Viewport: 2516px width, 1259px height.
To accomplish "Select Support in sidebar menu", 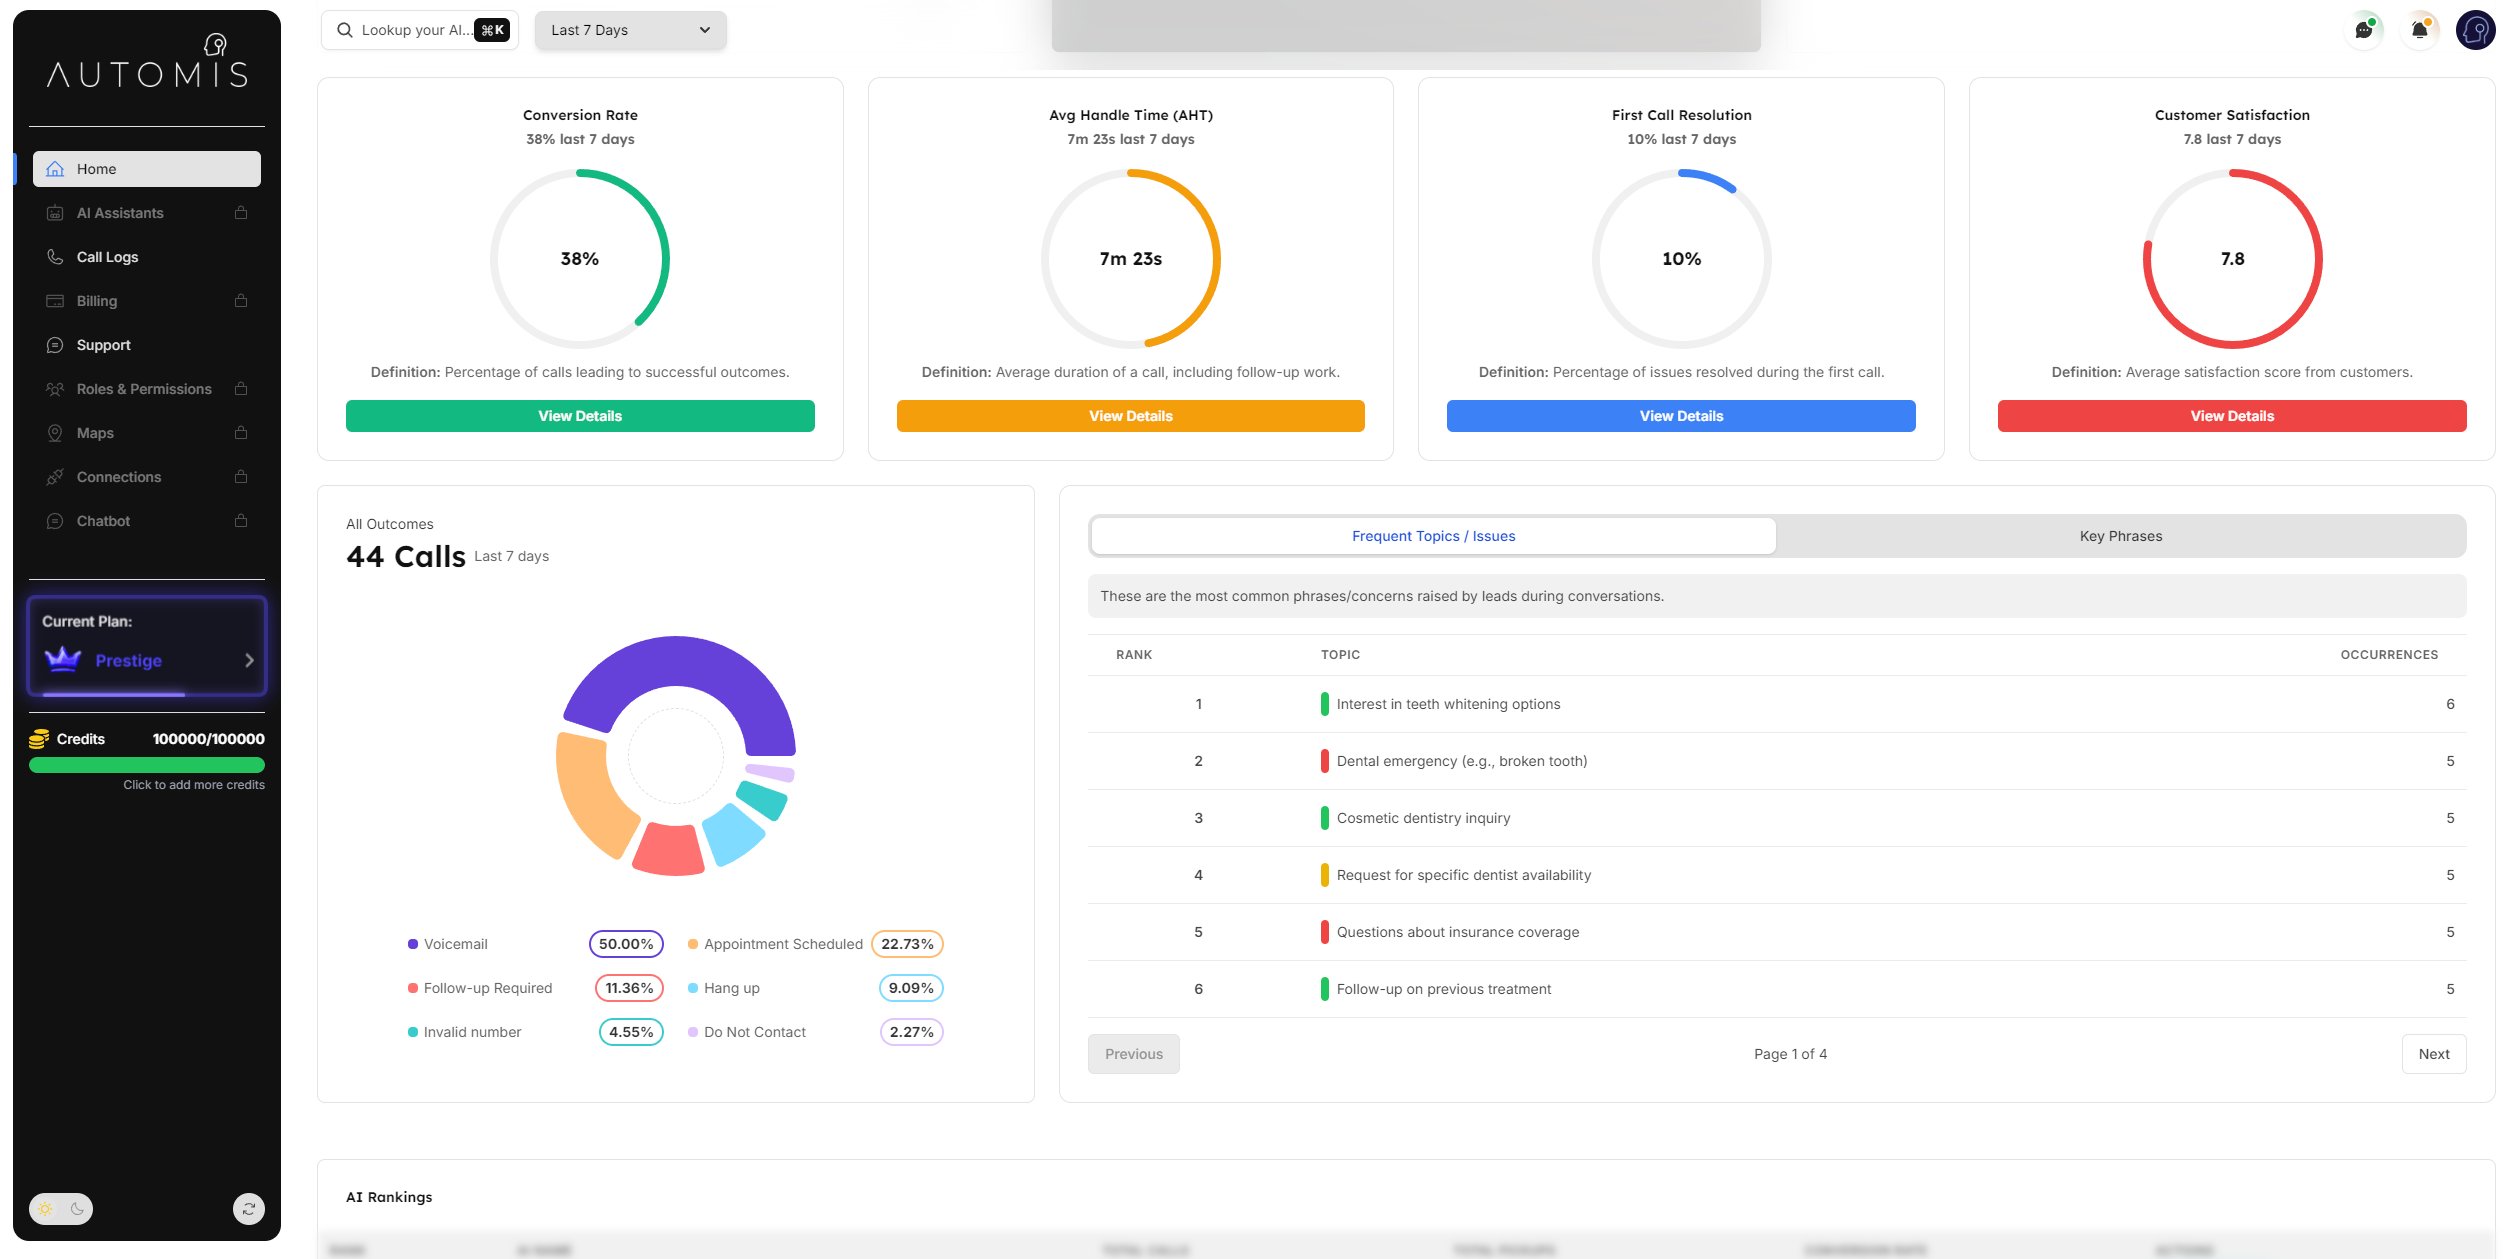I will tap(147, 345).
